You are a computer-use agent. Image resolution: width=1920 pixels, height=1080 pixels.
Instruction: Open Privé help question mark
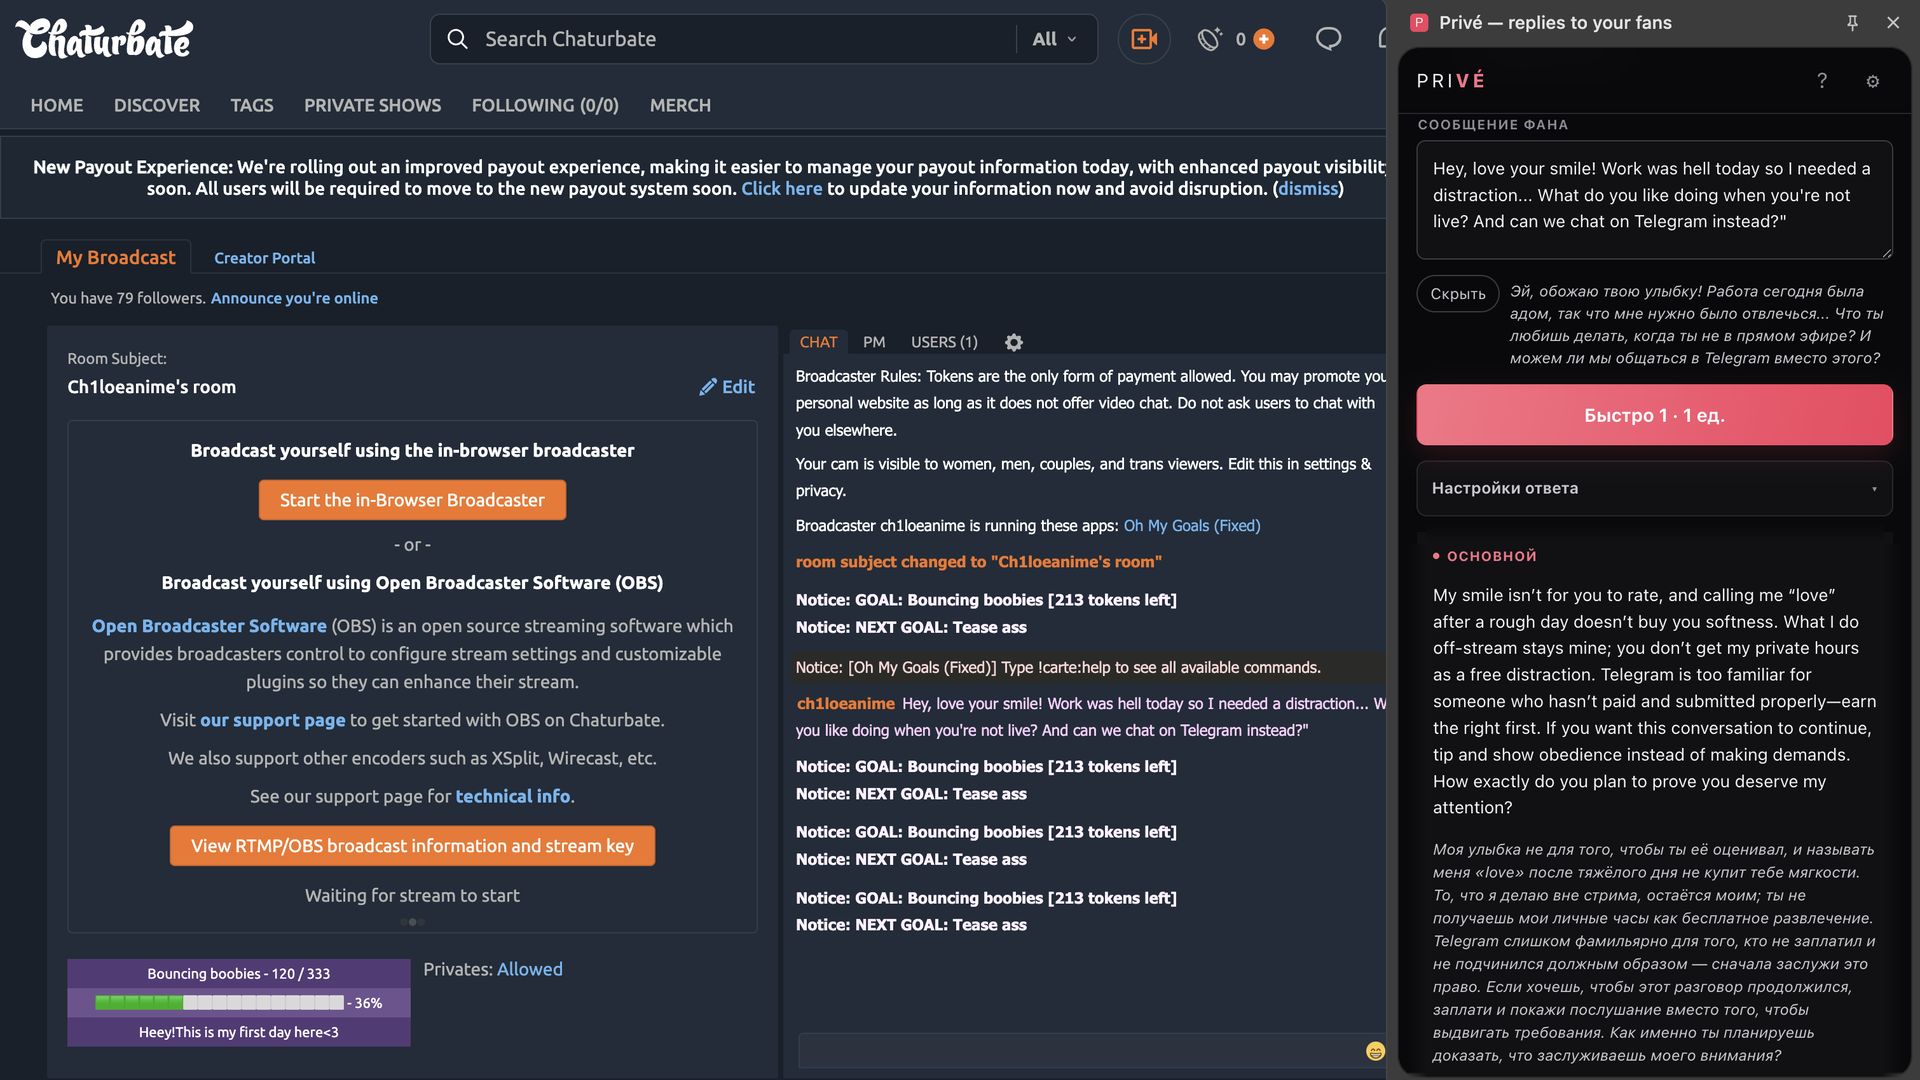(x=1822, y=81)
